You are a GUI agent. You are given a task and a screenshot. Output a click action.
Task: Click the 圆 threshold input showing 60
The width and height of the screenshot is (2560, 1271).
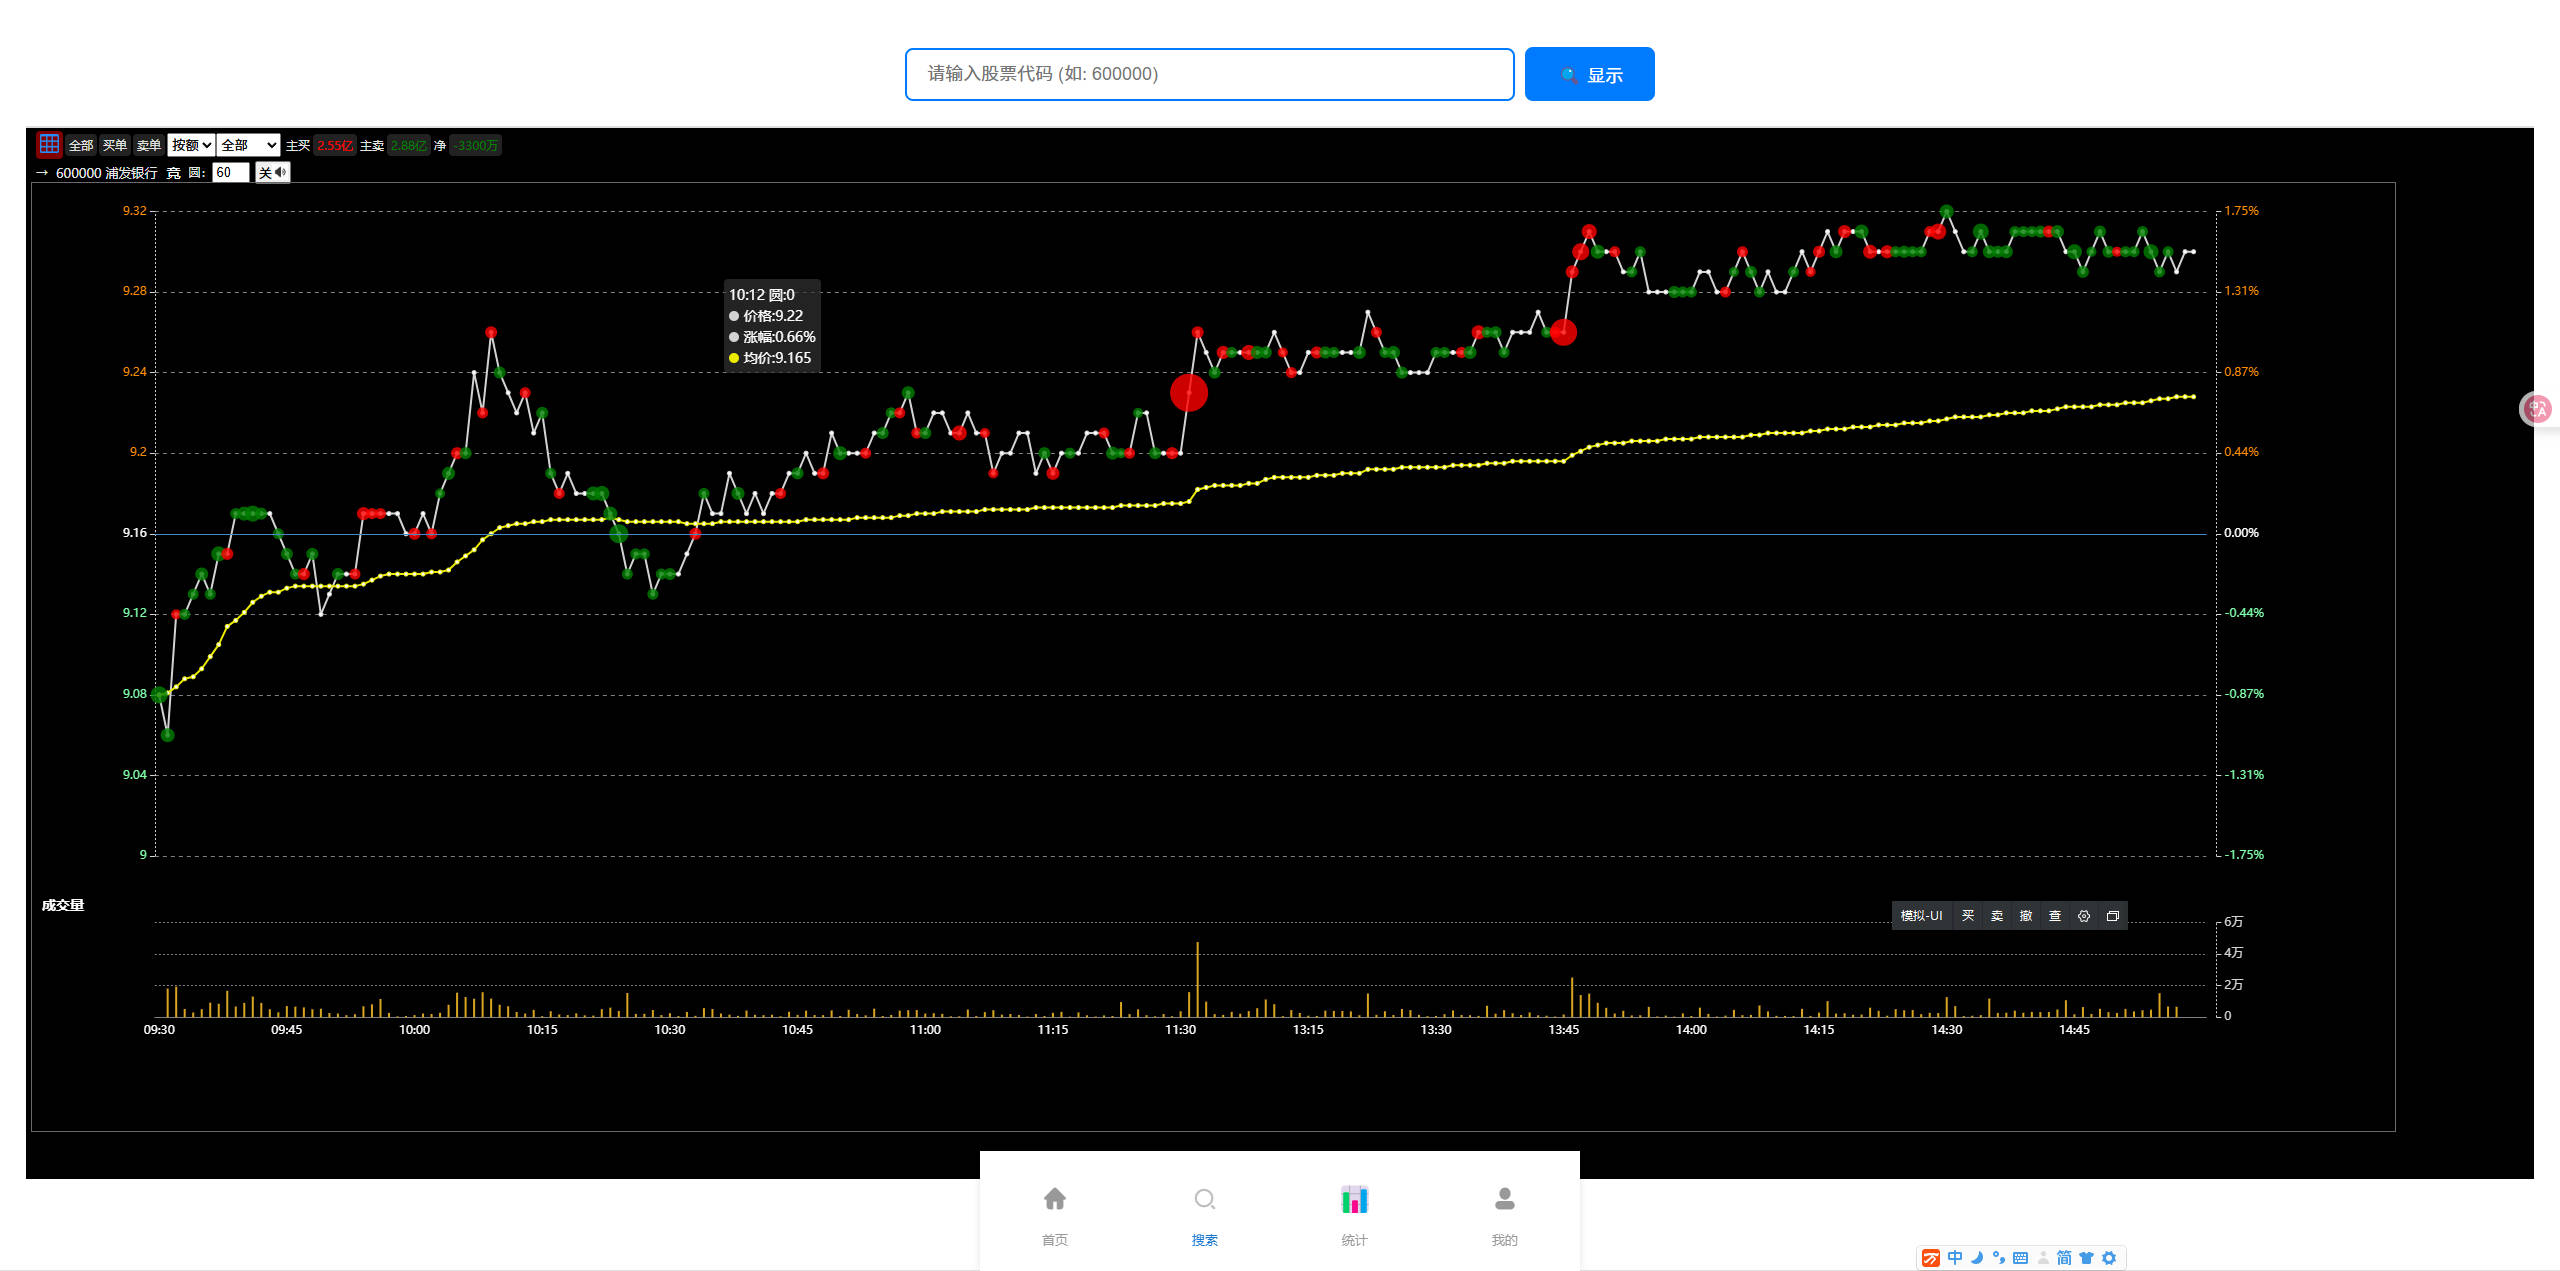[230, 173]
